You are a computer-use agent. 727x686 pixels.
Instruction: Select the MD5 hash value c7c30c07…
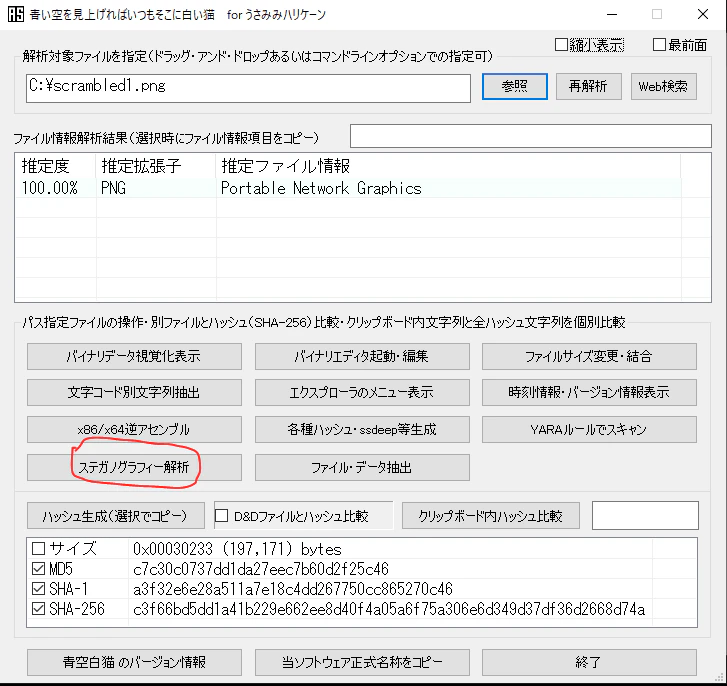click(x=261, y=569)
